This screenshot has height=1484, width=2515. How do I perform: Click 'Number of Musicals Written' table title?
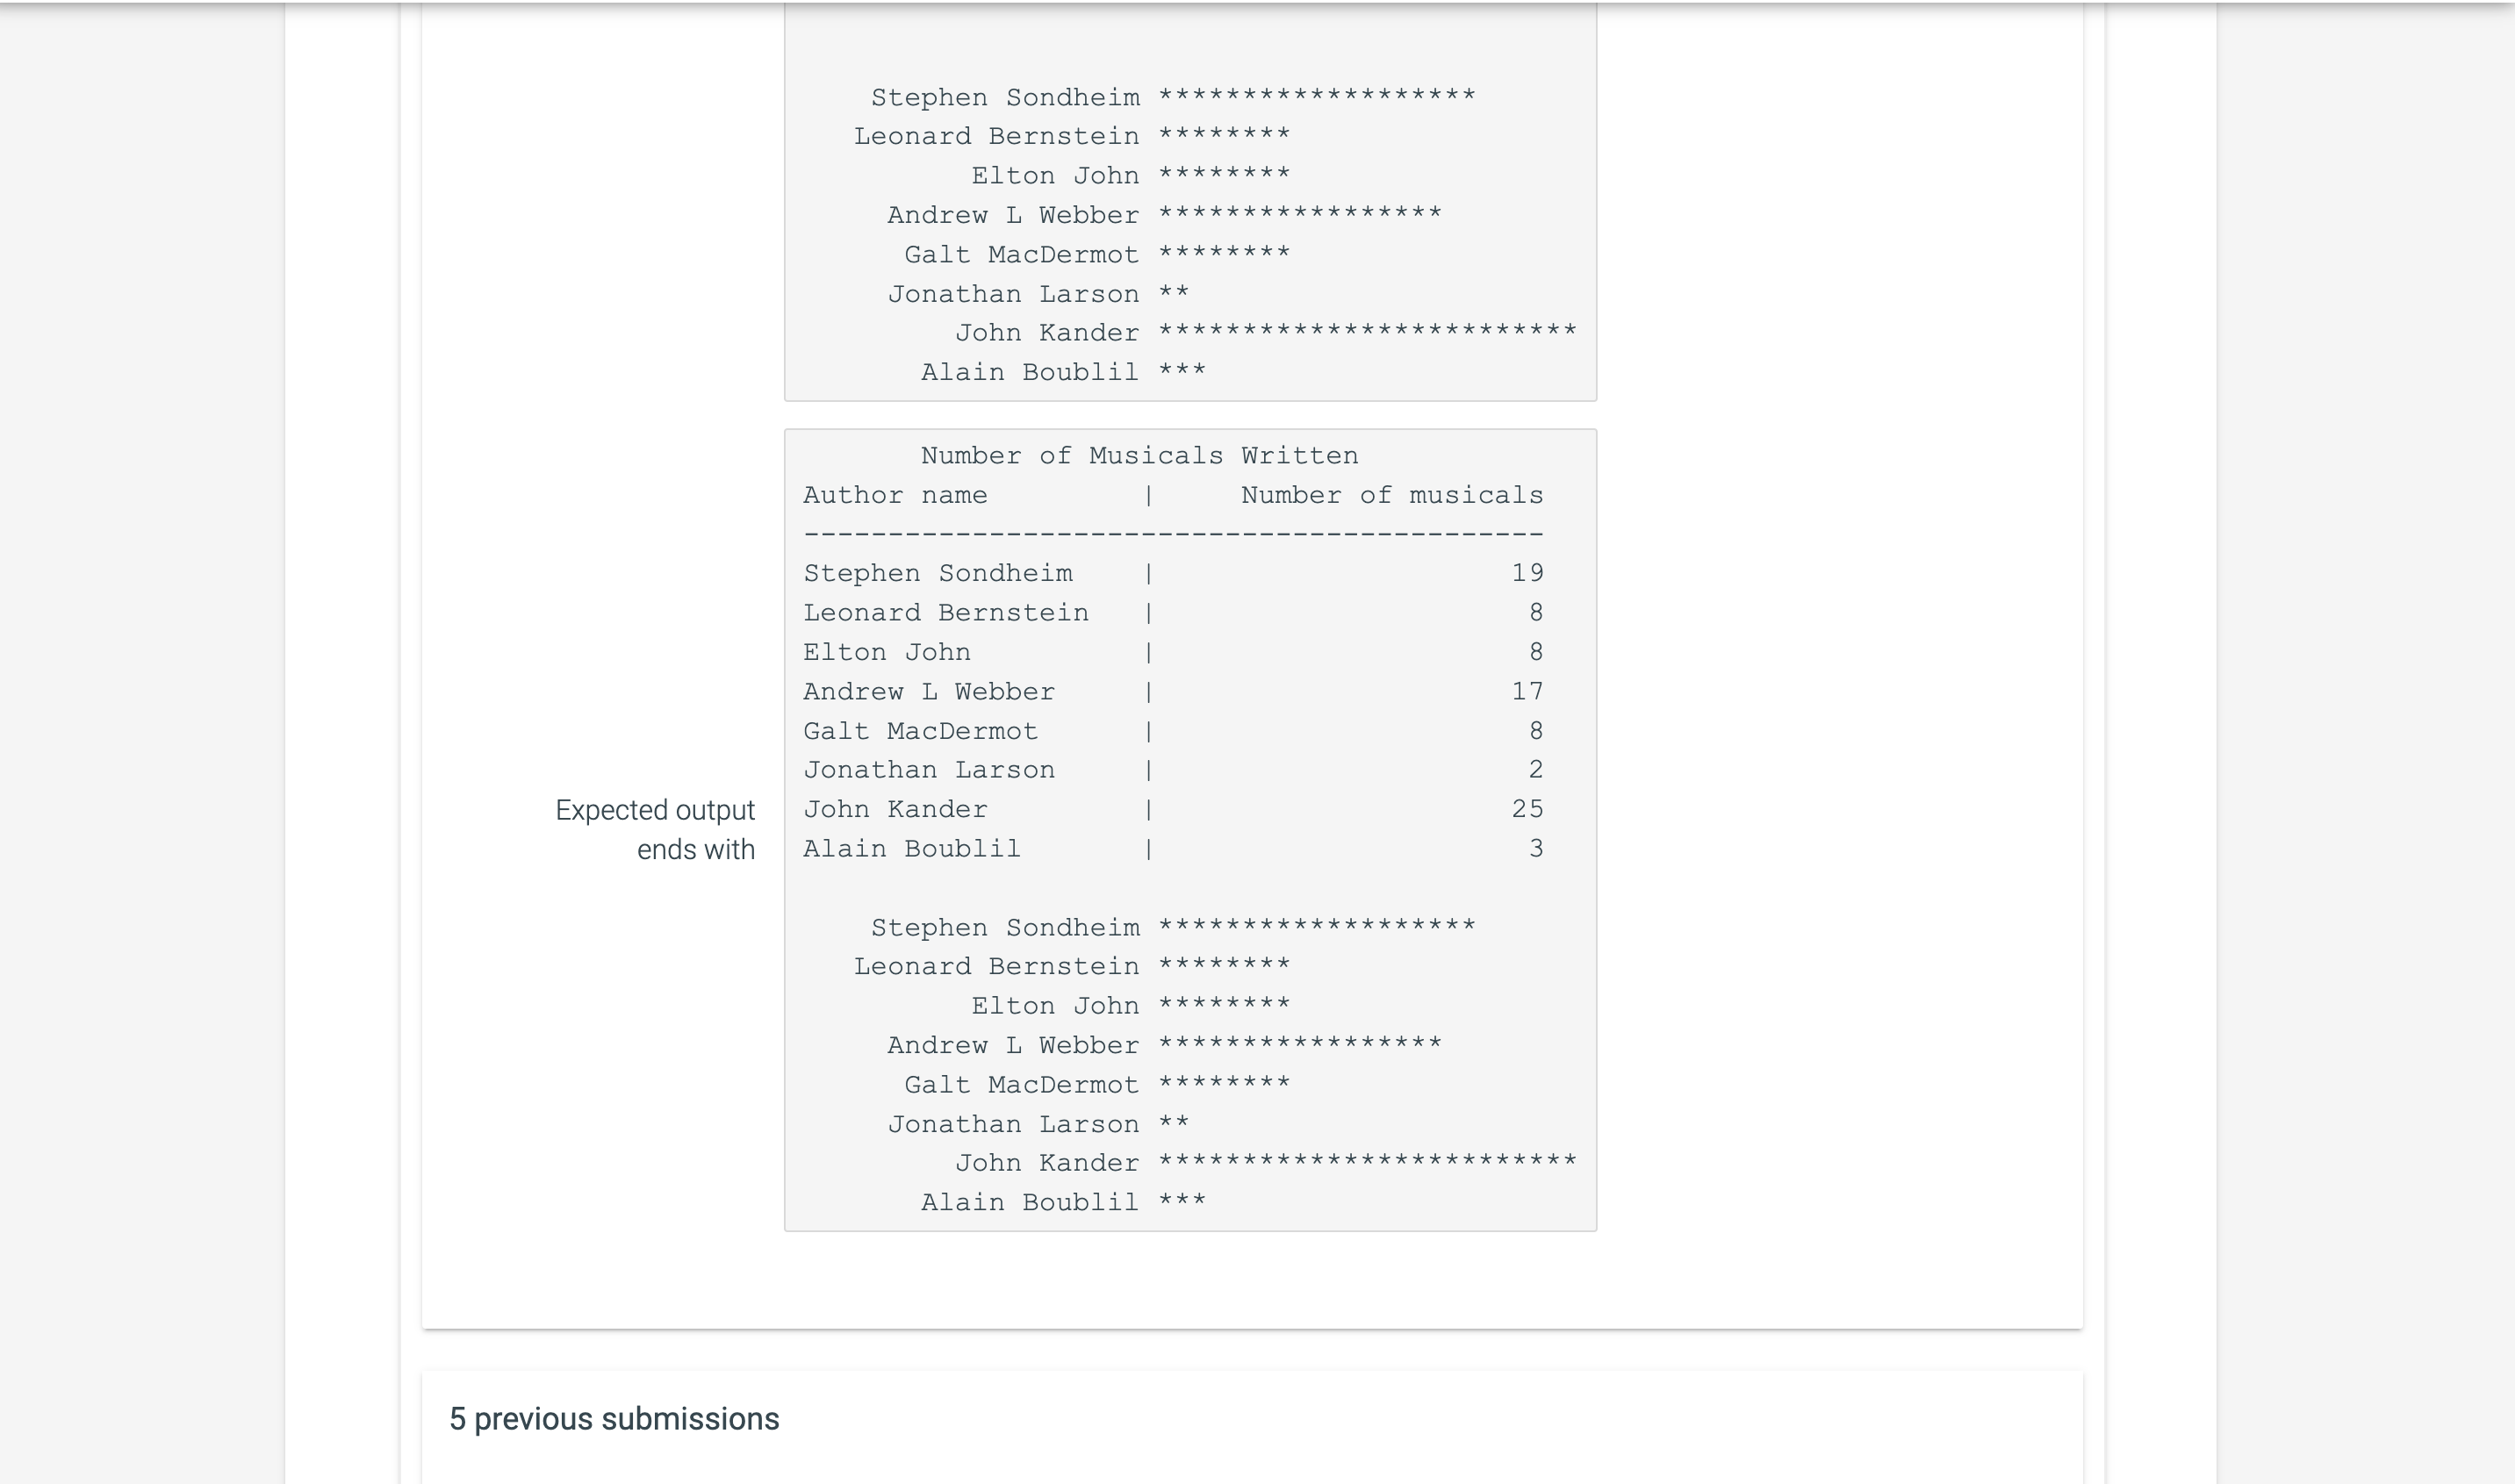[1139, 456]
